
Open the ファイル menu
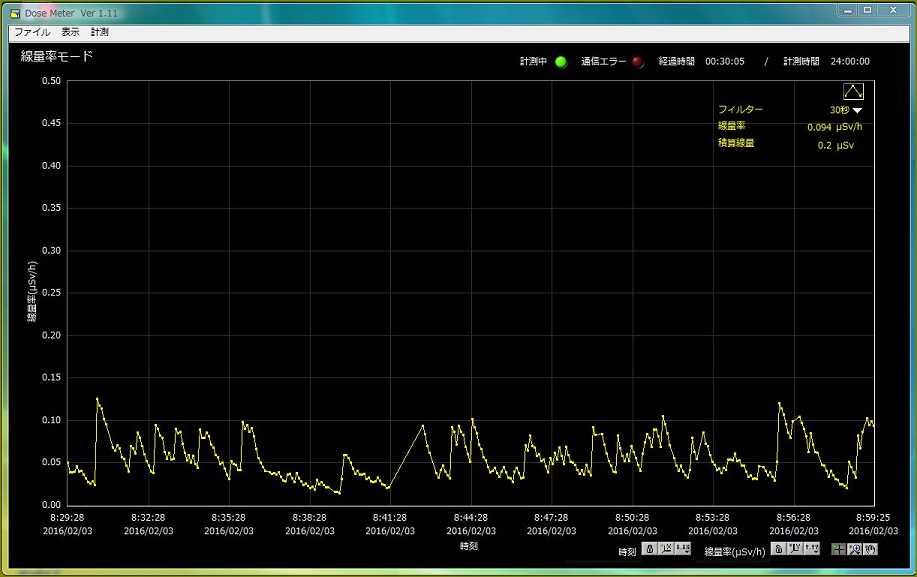tap(32, 32)
